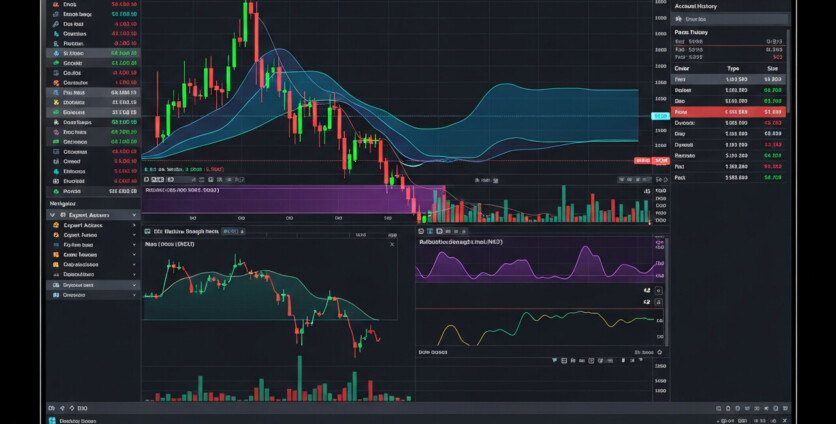Click the highlighted blue icon above the purple oscillator

[x=430, y=231]
